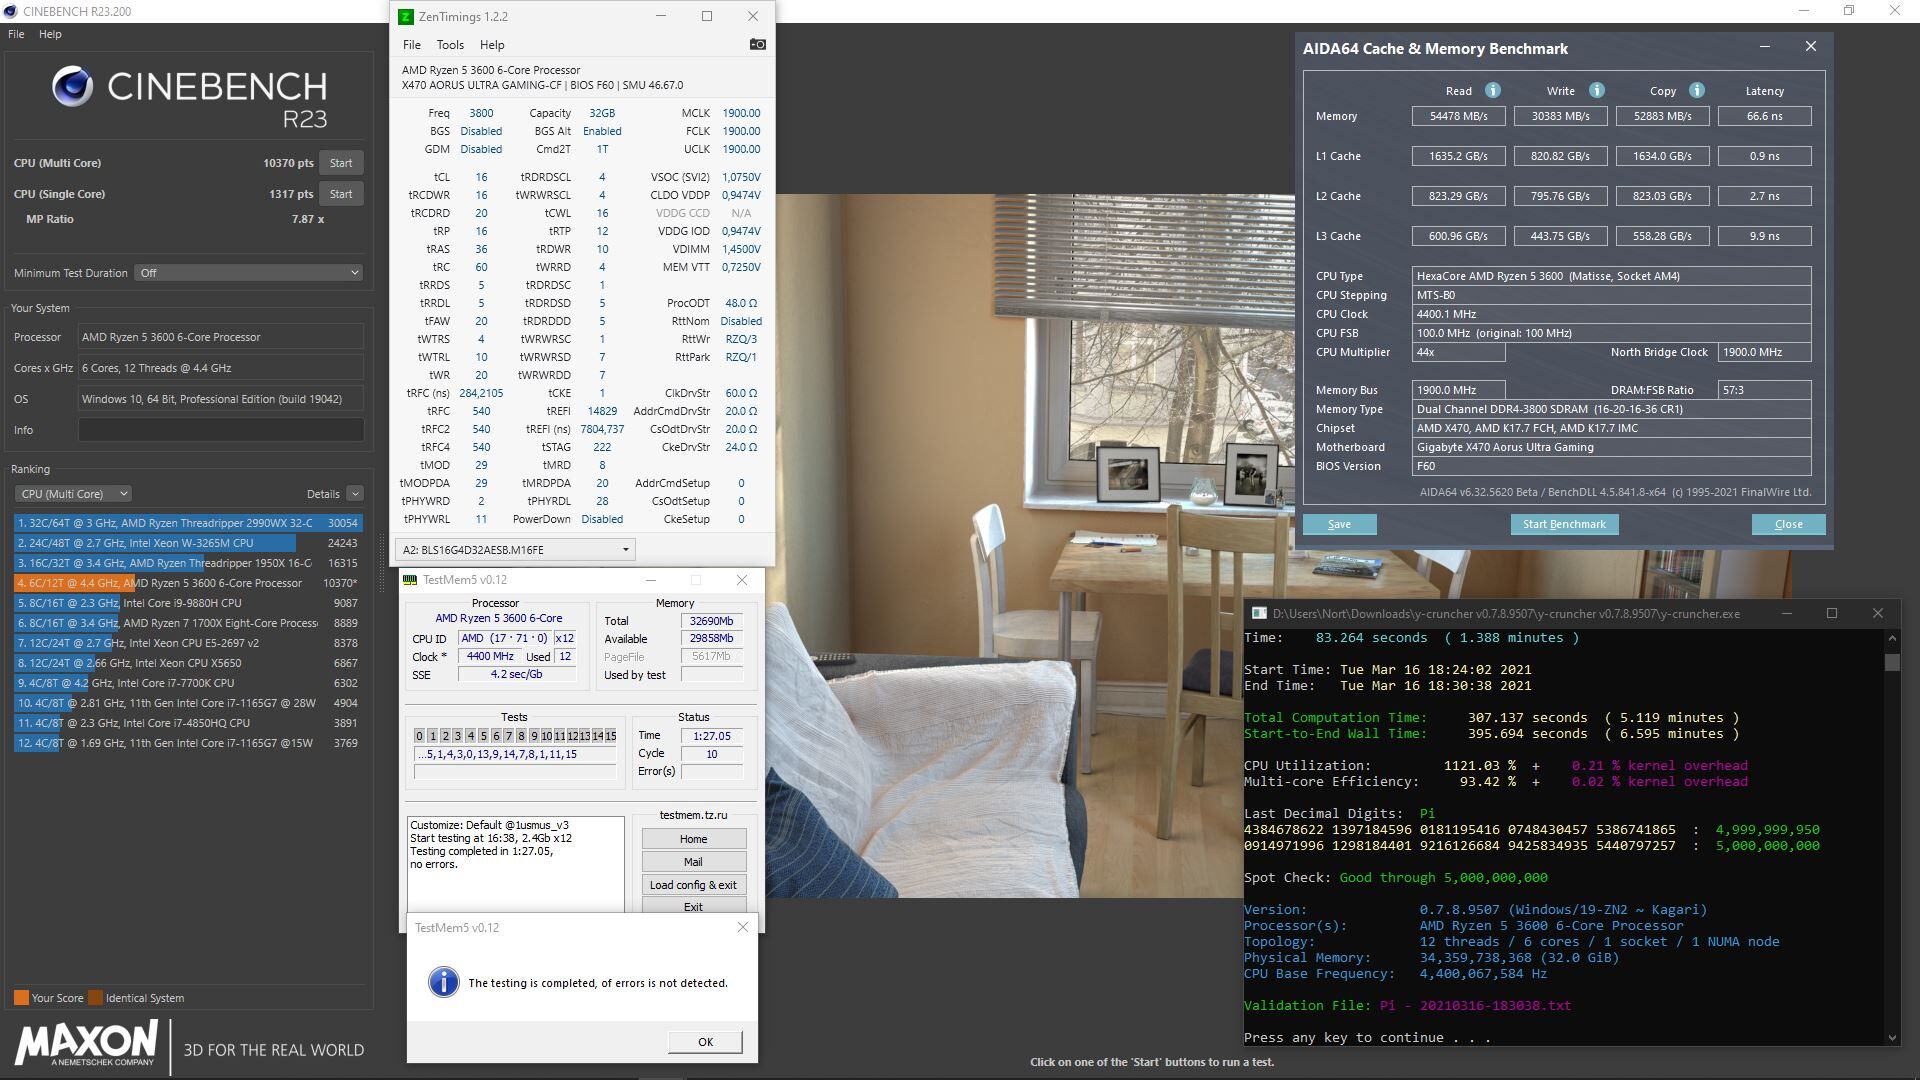Open ZenTimings File menu

pos(412,45)
